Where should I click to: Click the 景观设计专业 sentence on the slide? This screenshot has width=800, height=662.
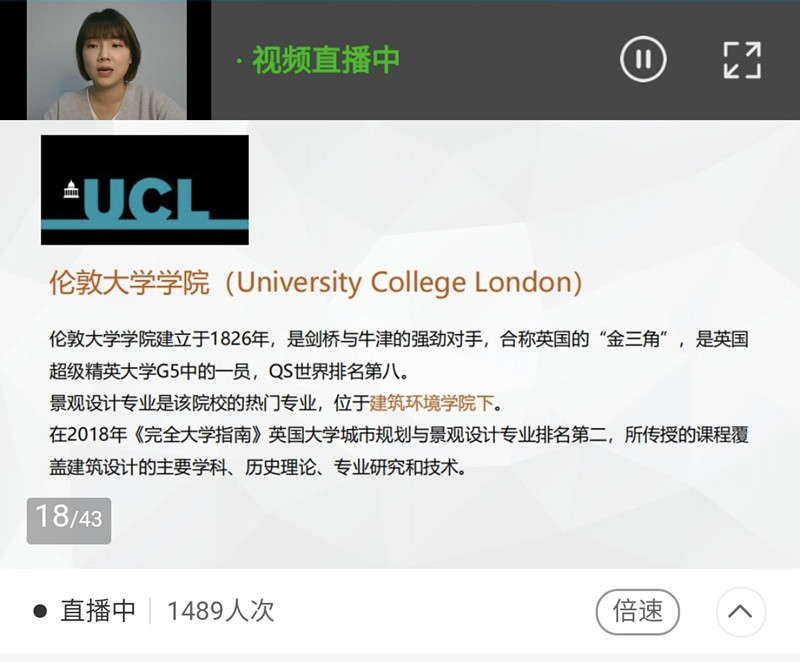pyautogui.click(x=276, y=403)
